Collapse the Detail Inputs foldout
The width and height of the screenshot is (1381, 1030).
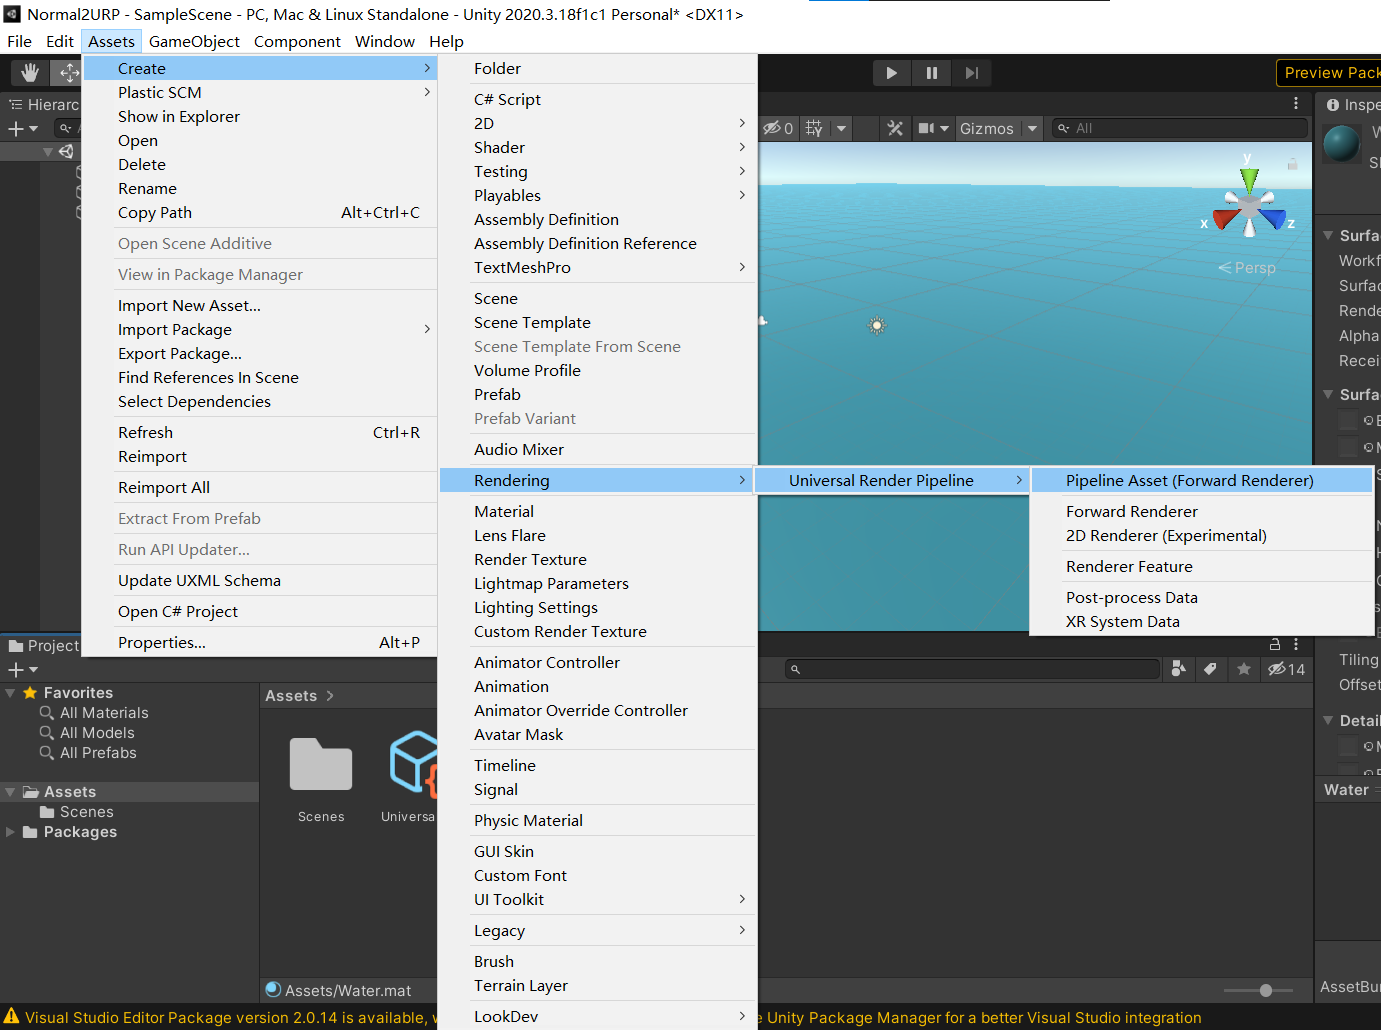click(x=1328, y=720)
